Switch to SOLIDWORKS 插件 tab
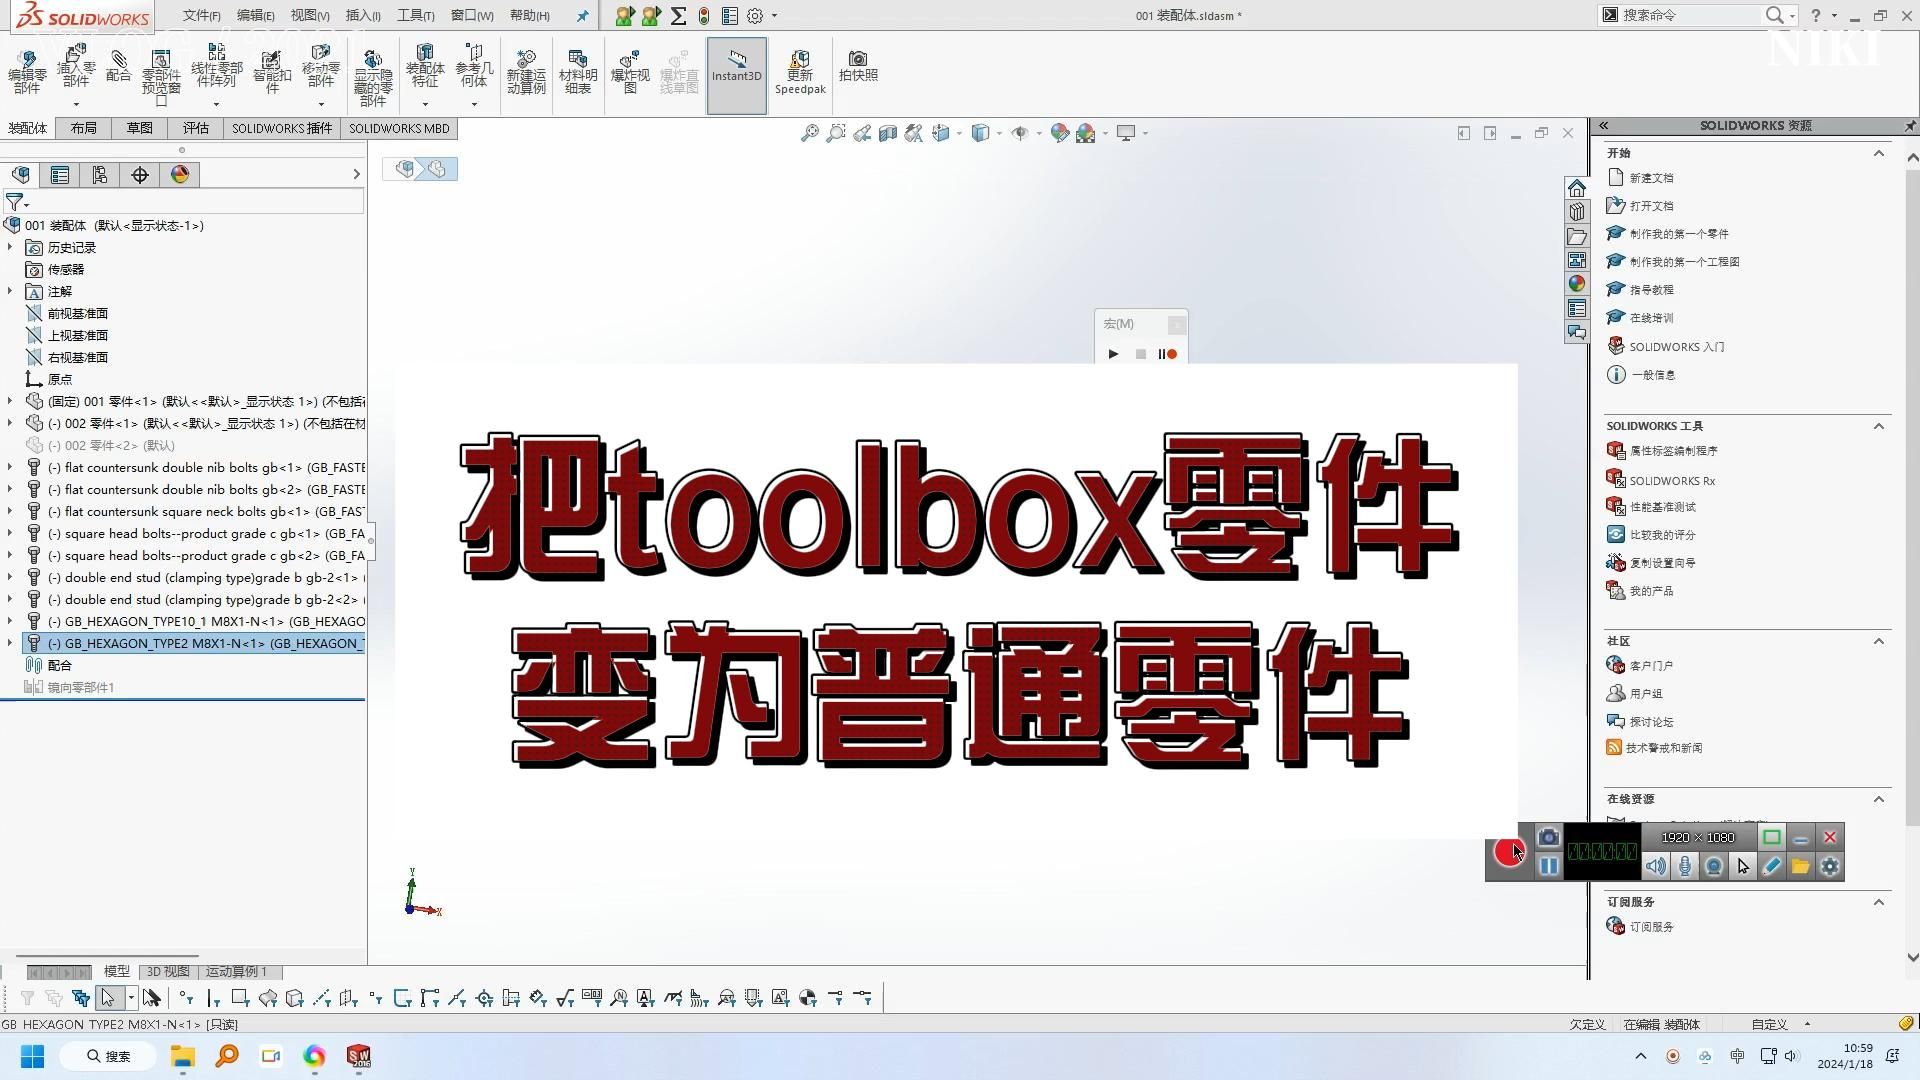The width and height of the screenshot is (1920, 1080). tap(282, 128)
